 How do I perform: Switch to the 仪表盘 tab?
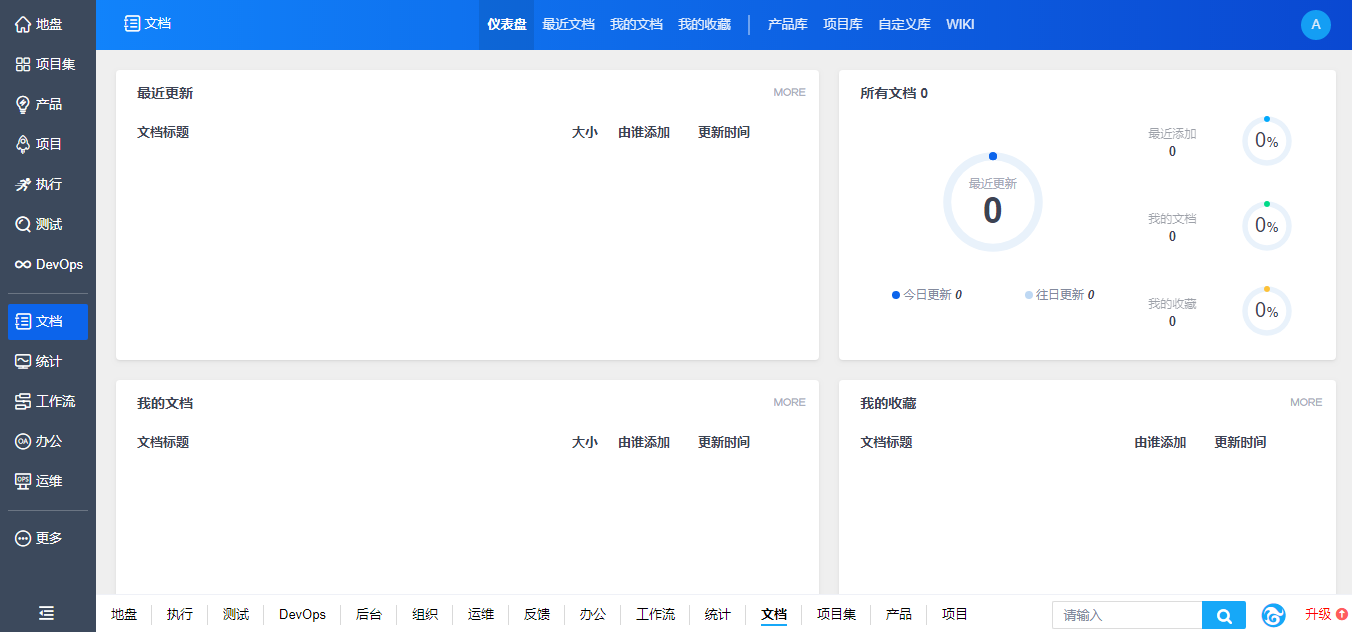[507, 25]
